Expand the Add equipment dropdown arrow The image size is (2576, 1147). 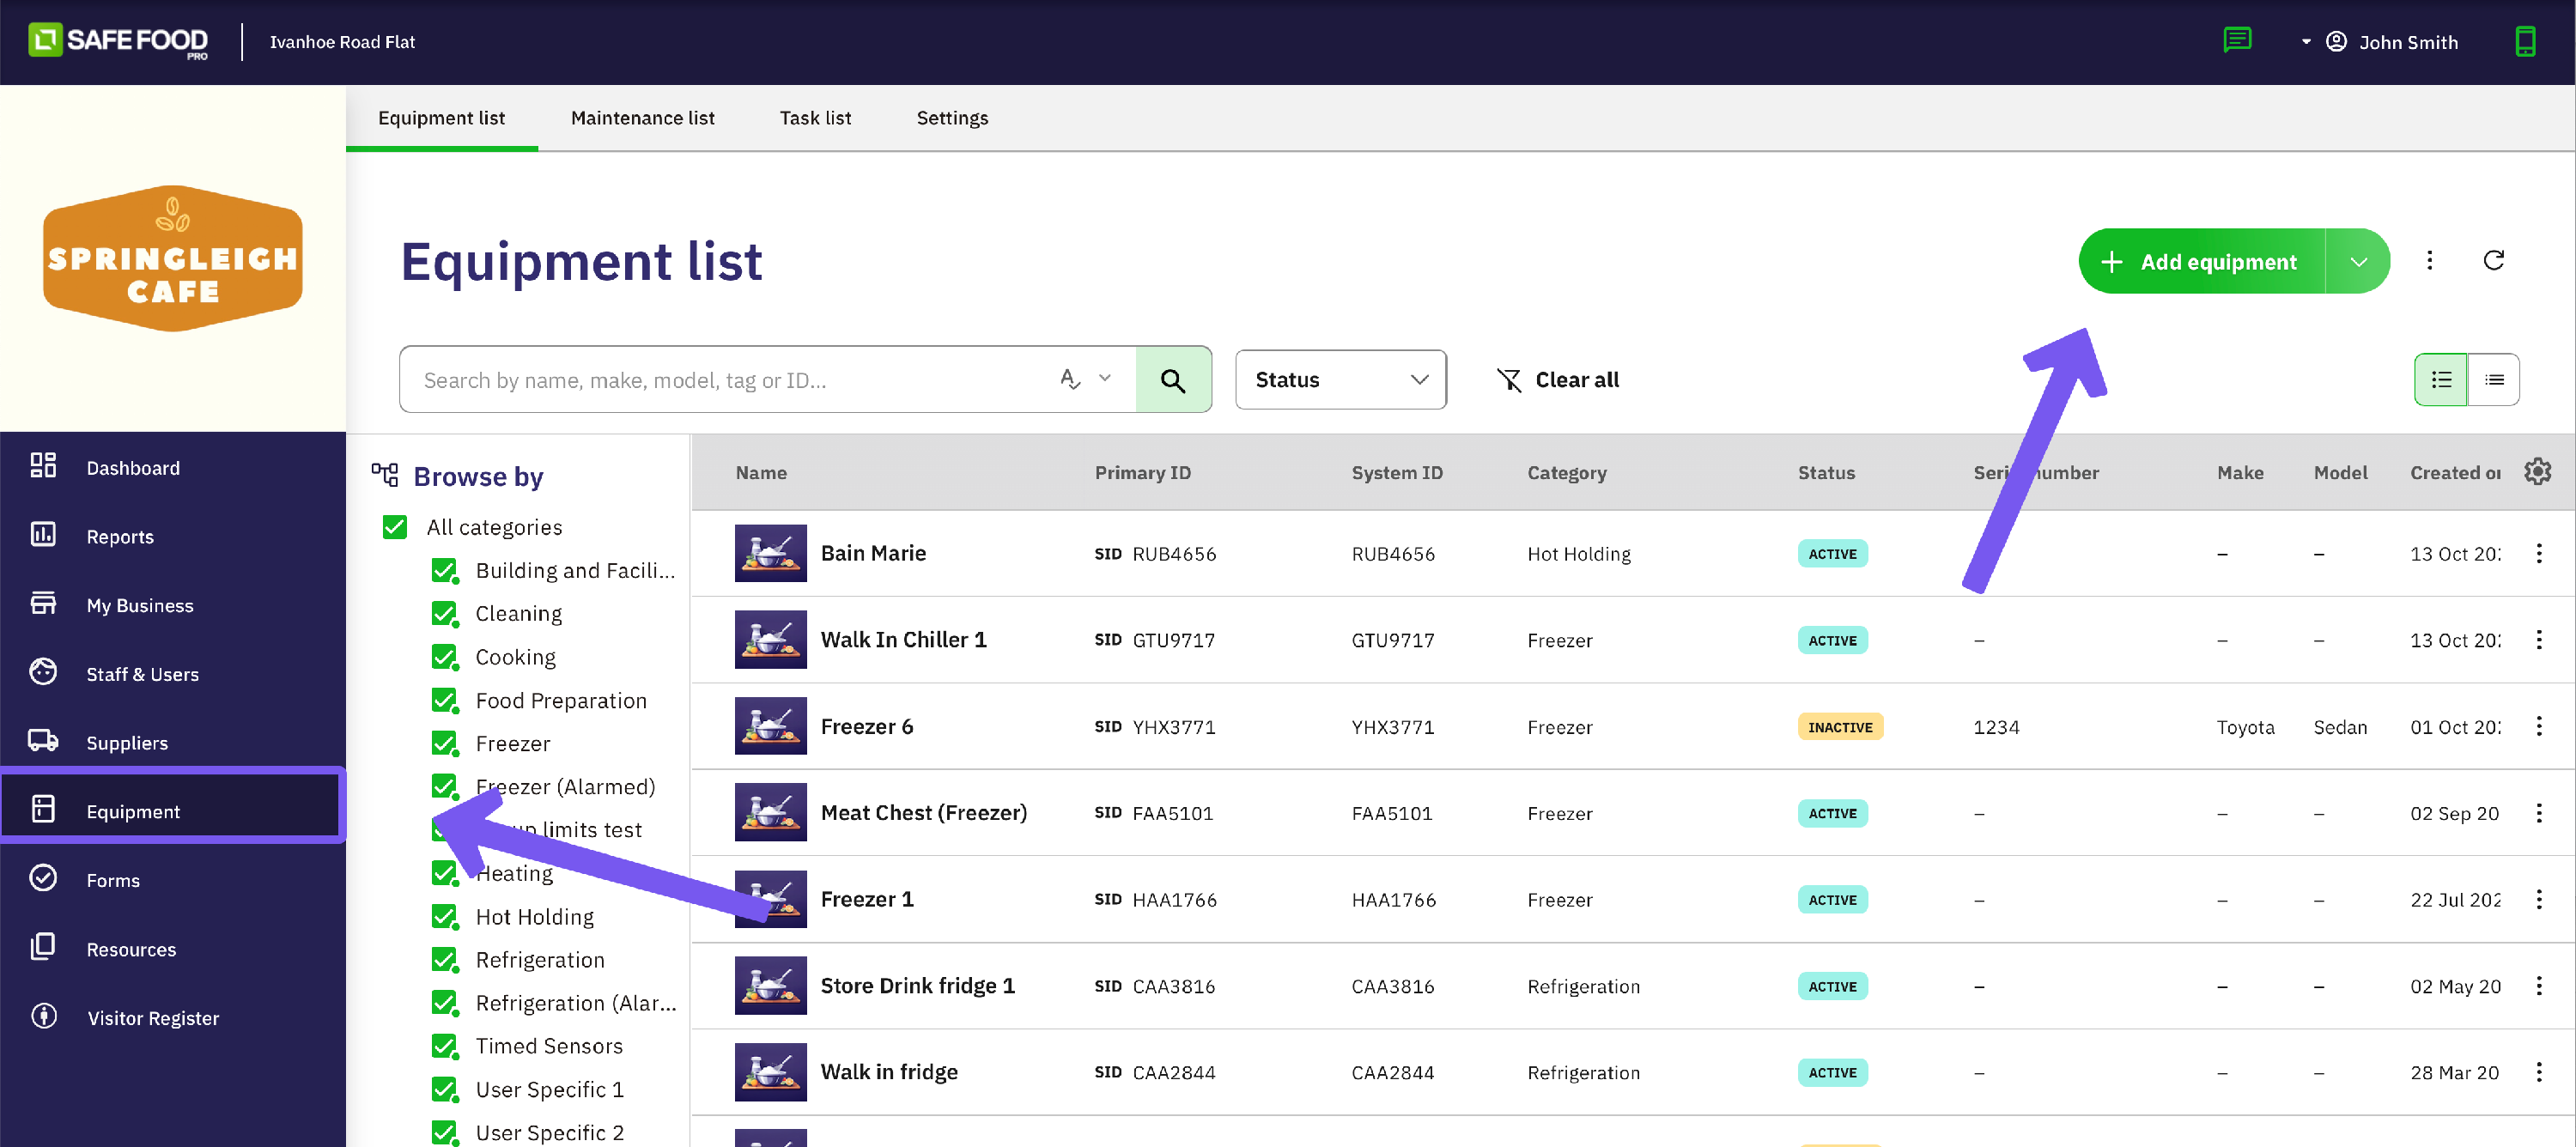click(x=2358, y=262)
